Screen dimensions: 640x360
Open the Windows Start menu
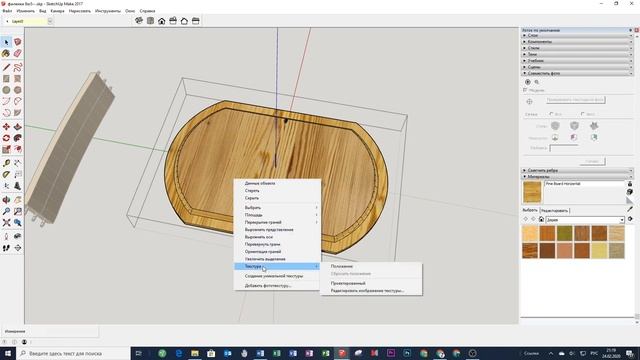[7, 353]
